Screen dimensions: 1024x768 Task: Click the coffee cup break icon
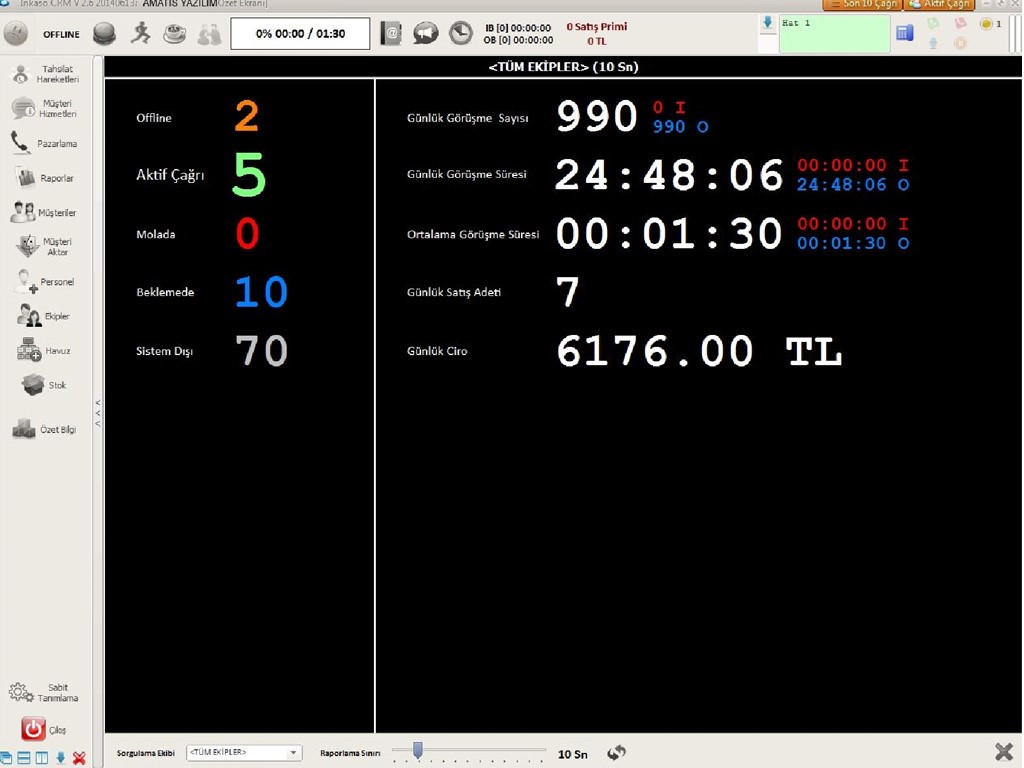click(175, 34)
